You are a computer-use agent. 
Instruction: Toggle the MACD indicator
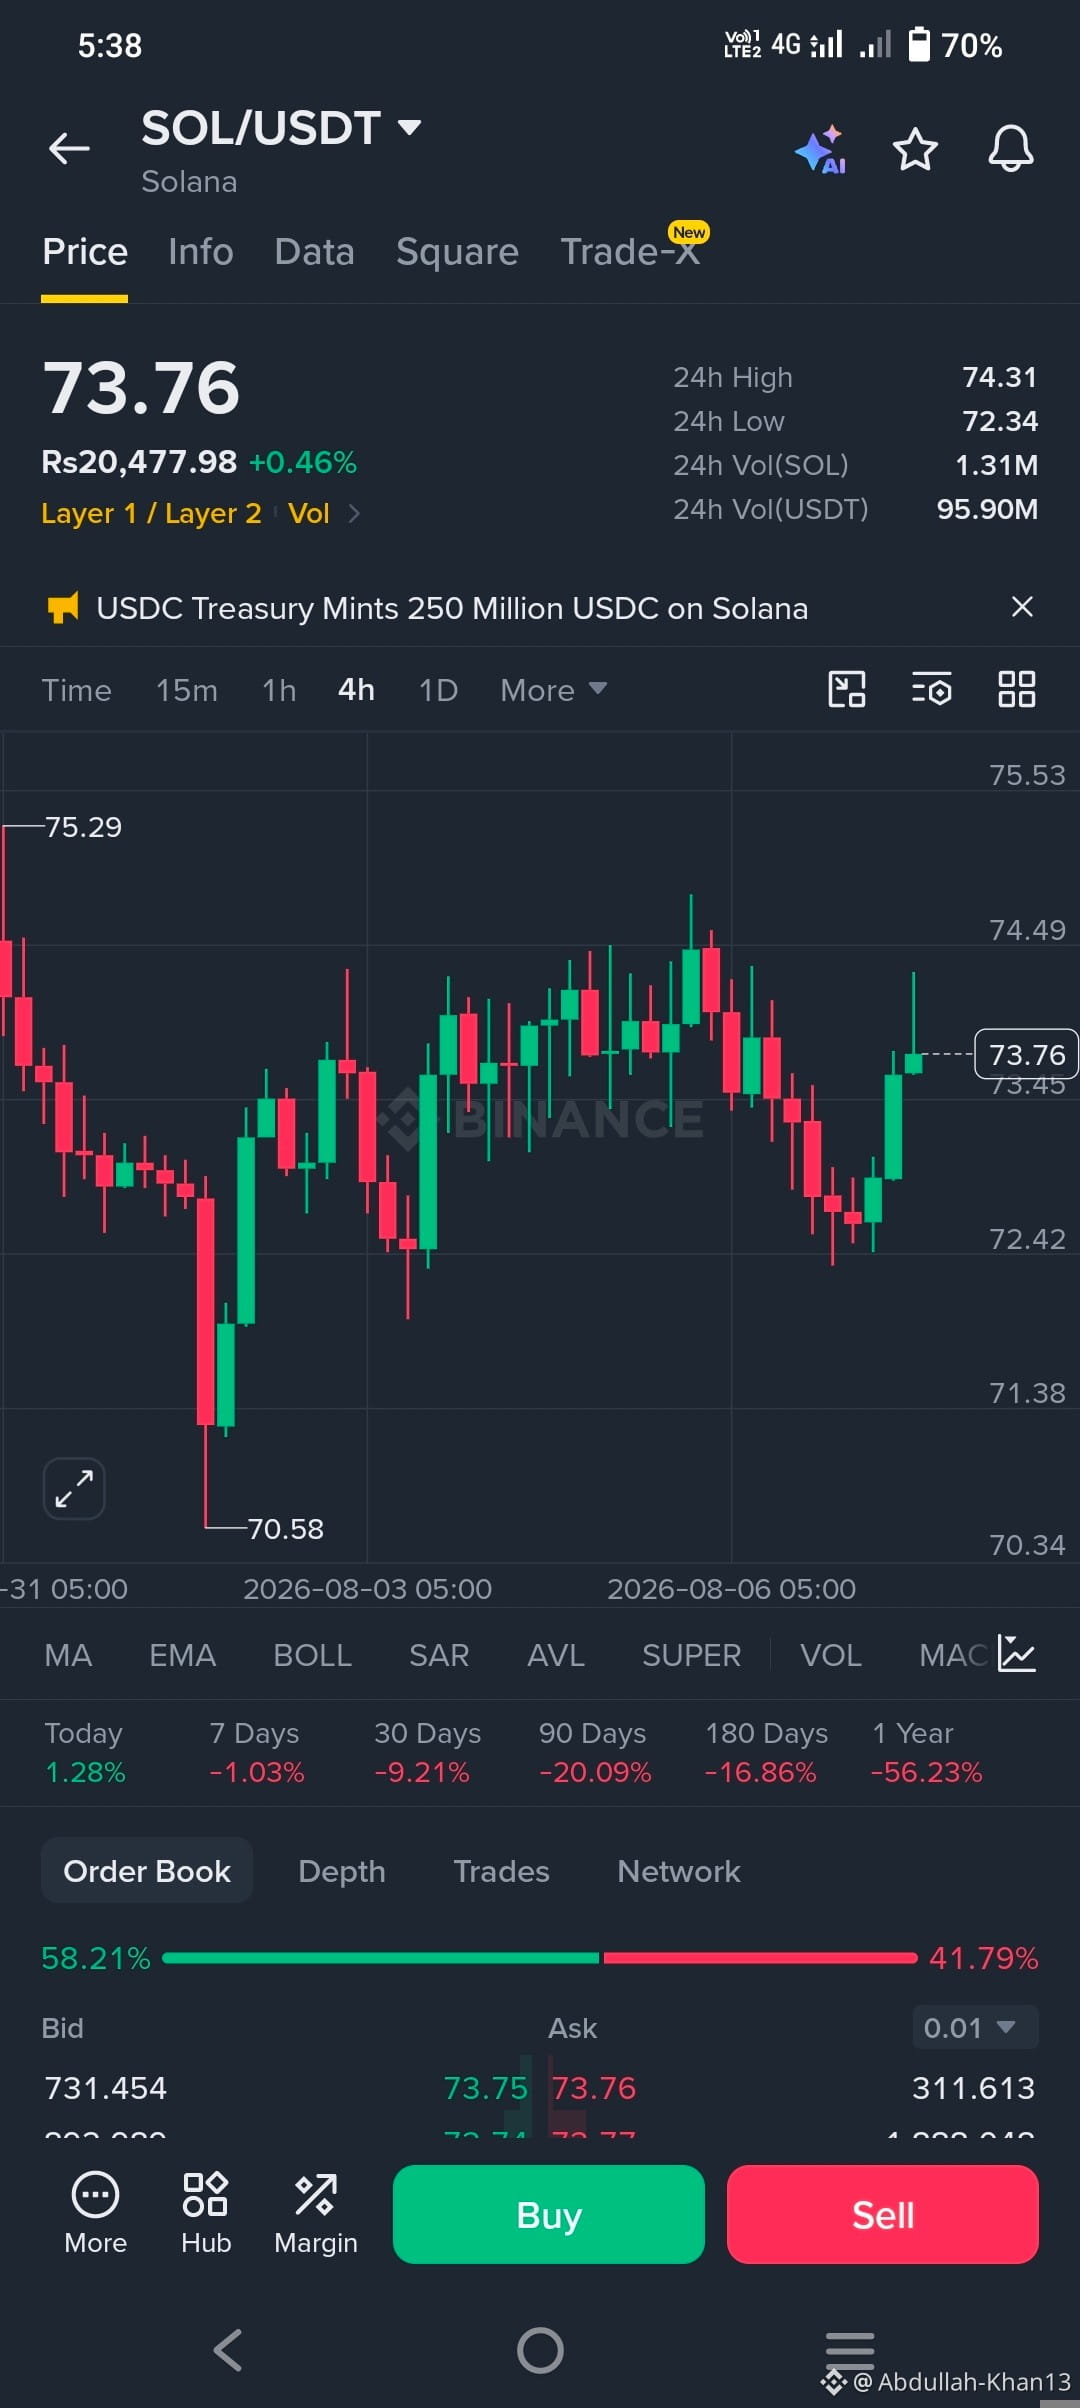tap(956, 1655)
